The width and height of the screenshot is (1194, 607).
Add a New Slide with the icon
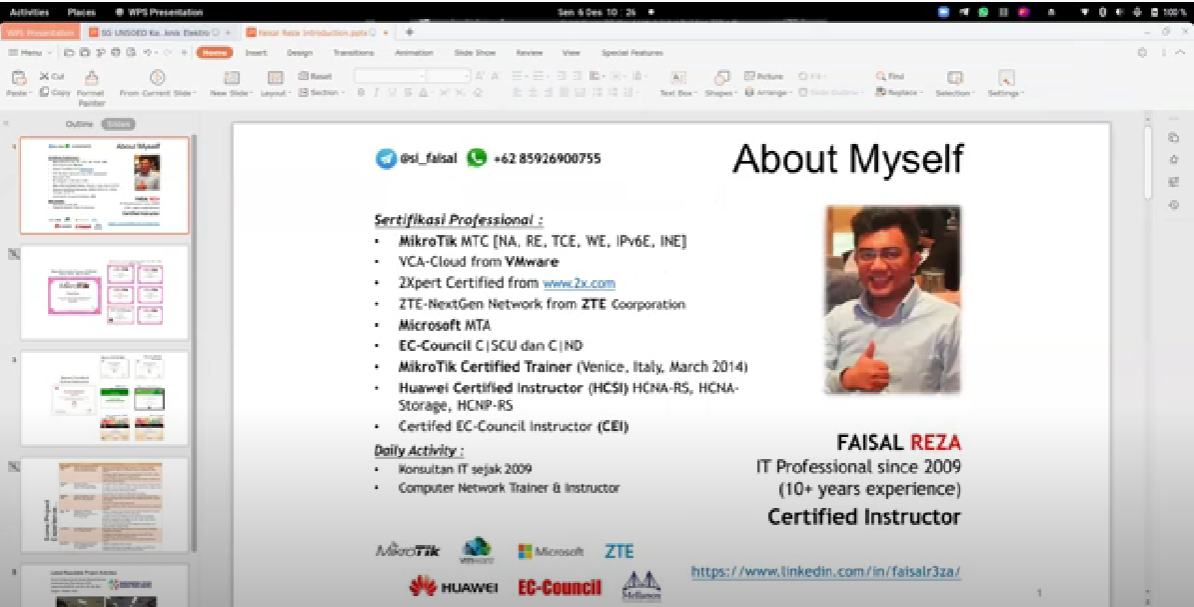point(231,78)
